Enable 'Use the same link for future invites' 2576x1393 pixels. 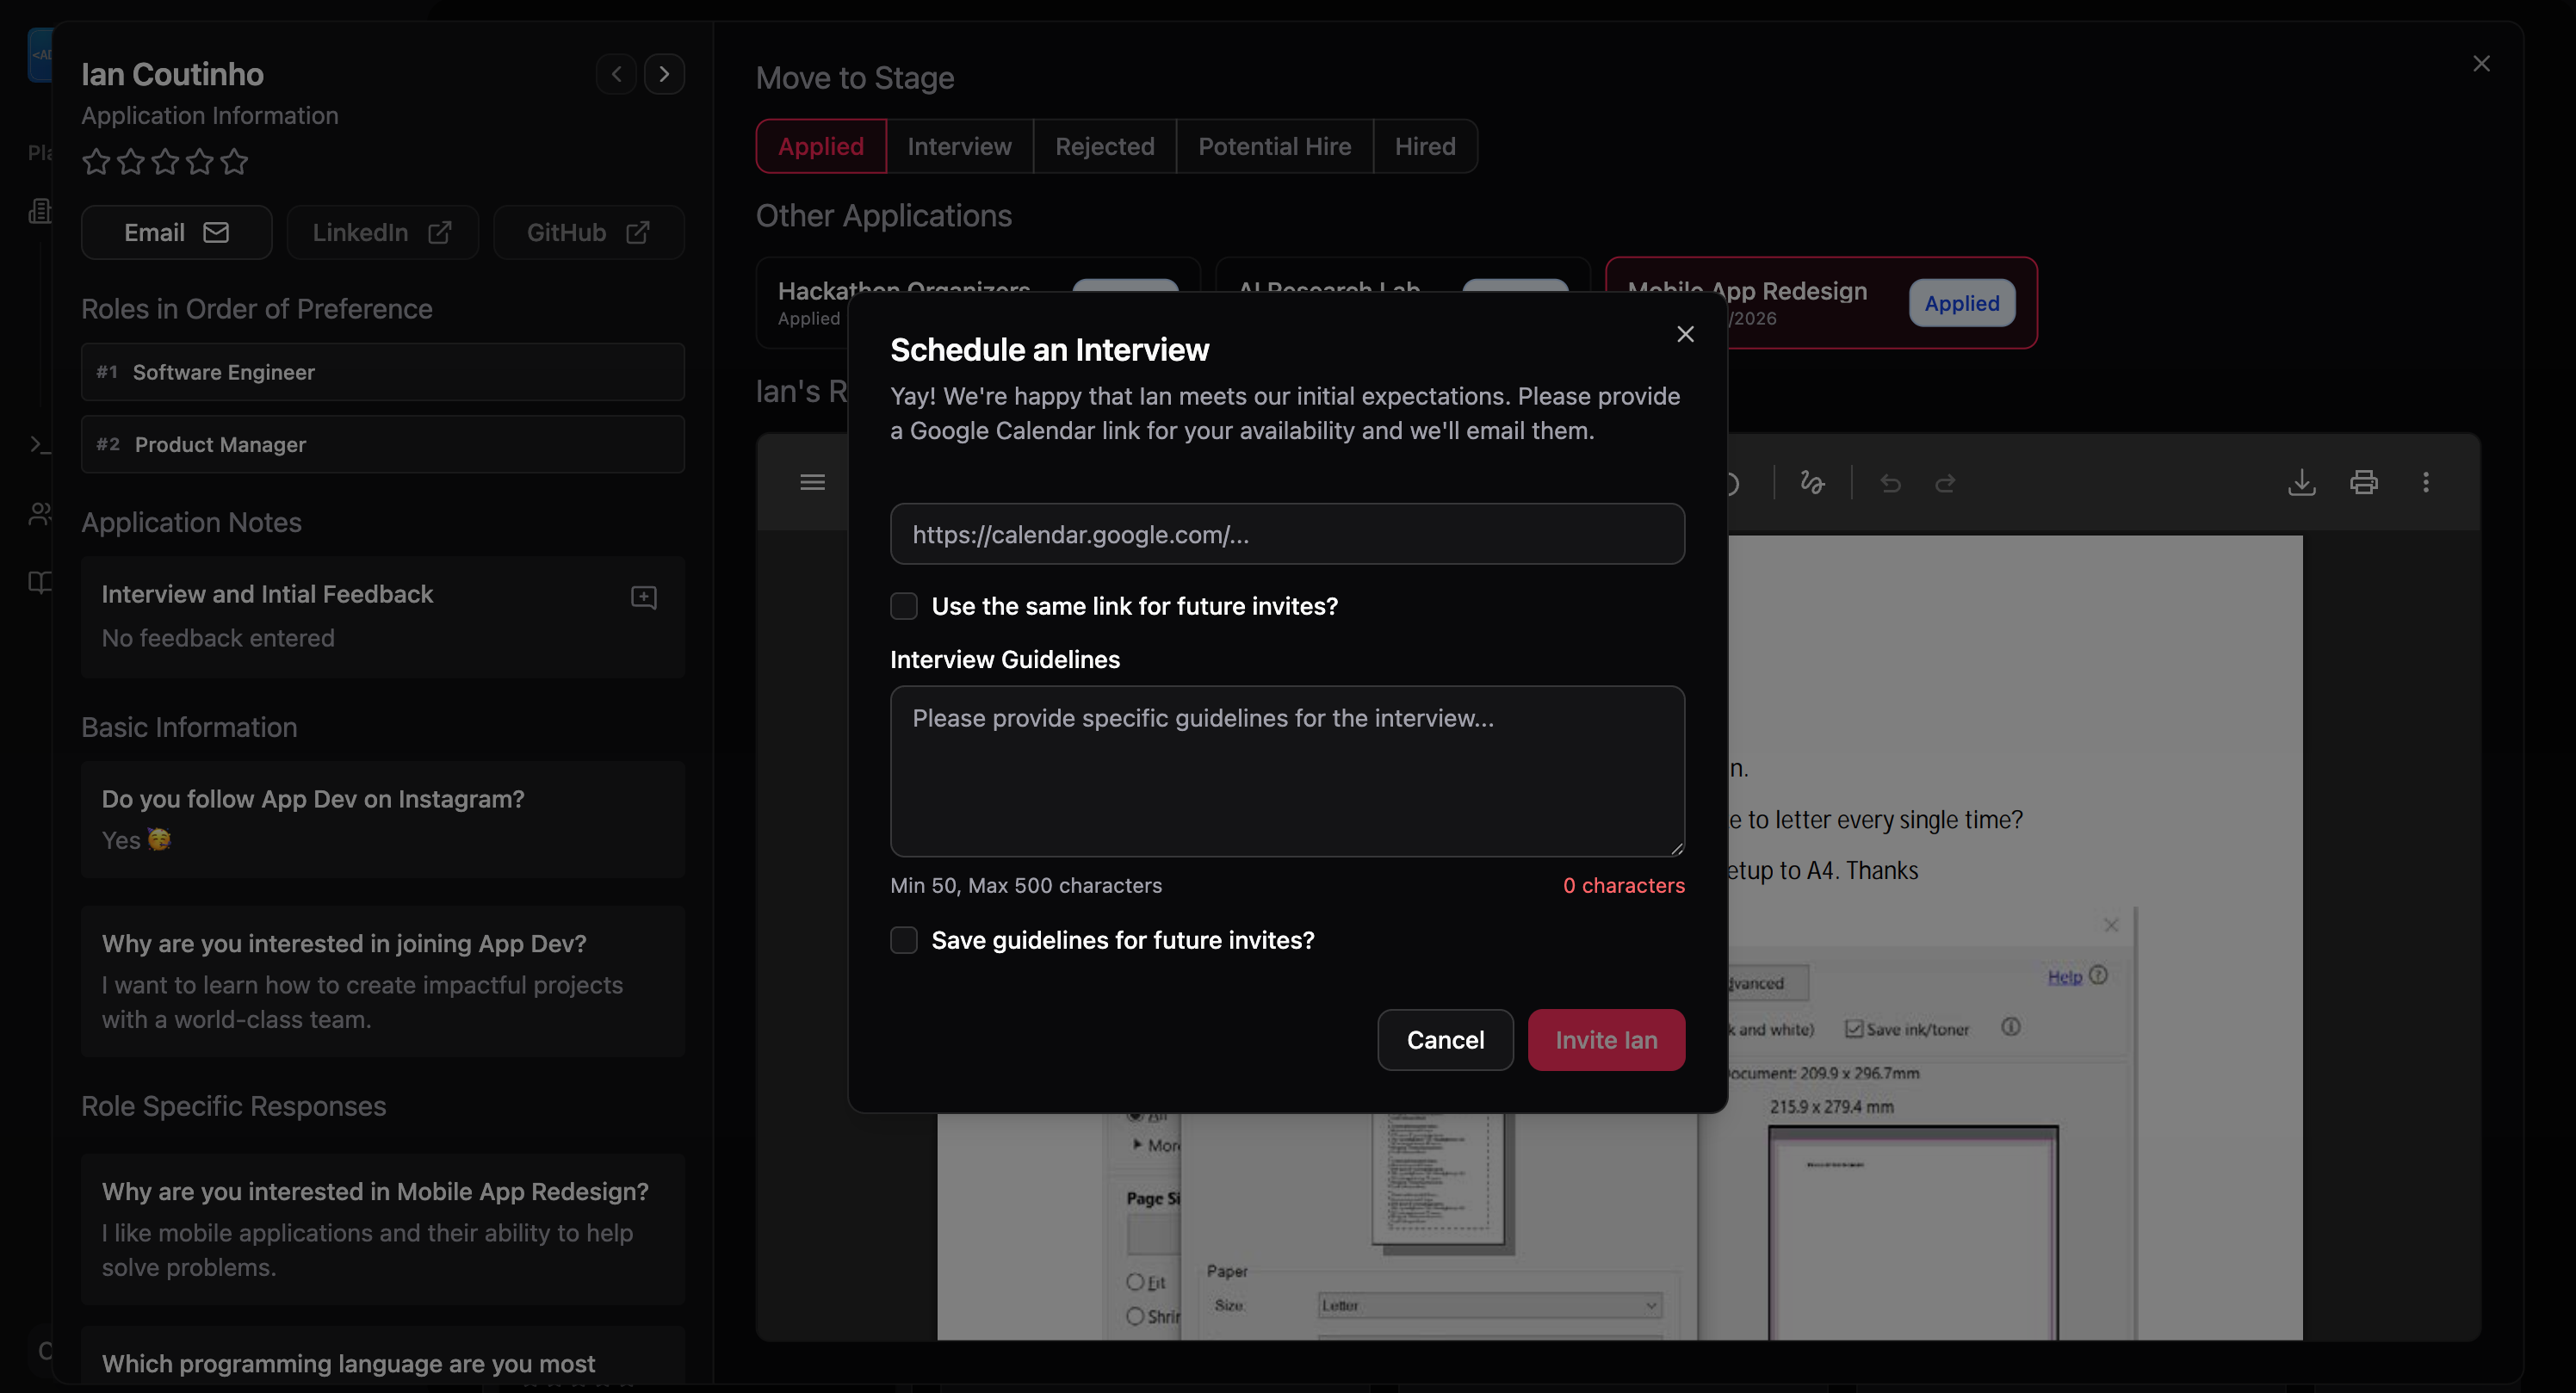tap(904, 606)
